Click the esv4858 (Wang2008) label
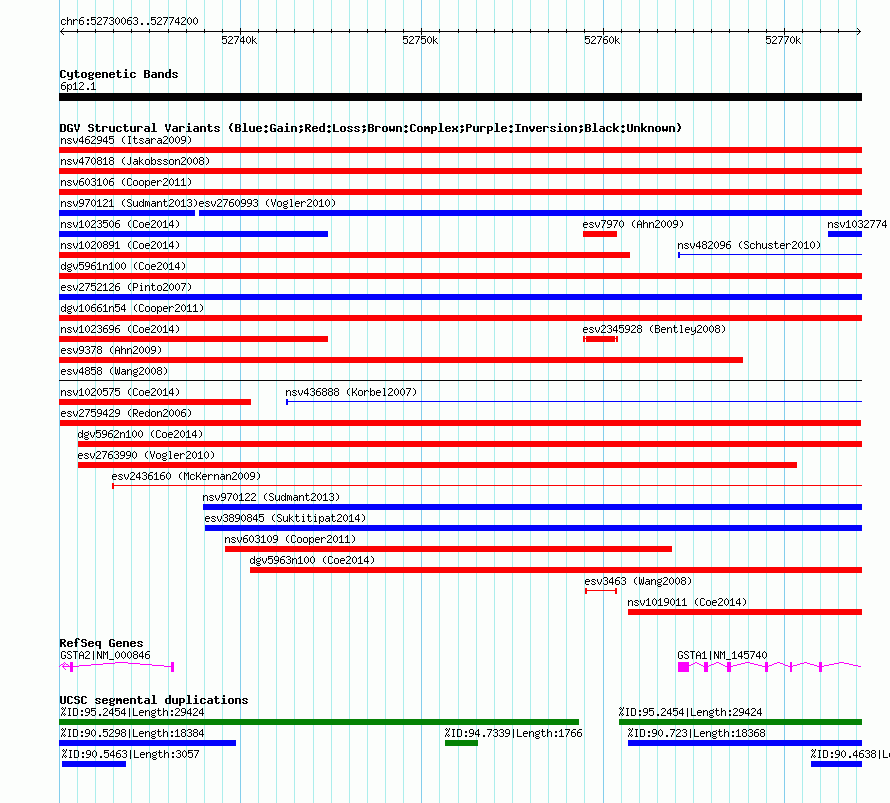 (x=114, y=371)
